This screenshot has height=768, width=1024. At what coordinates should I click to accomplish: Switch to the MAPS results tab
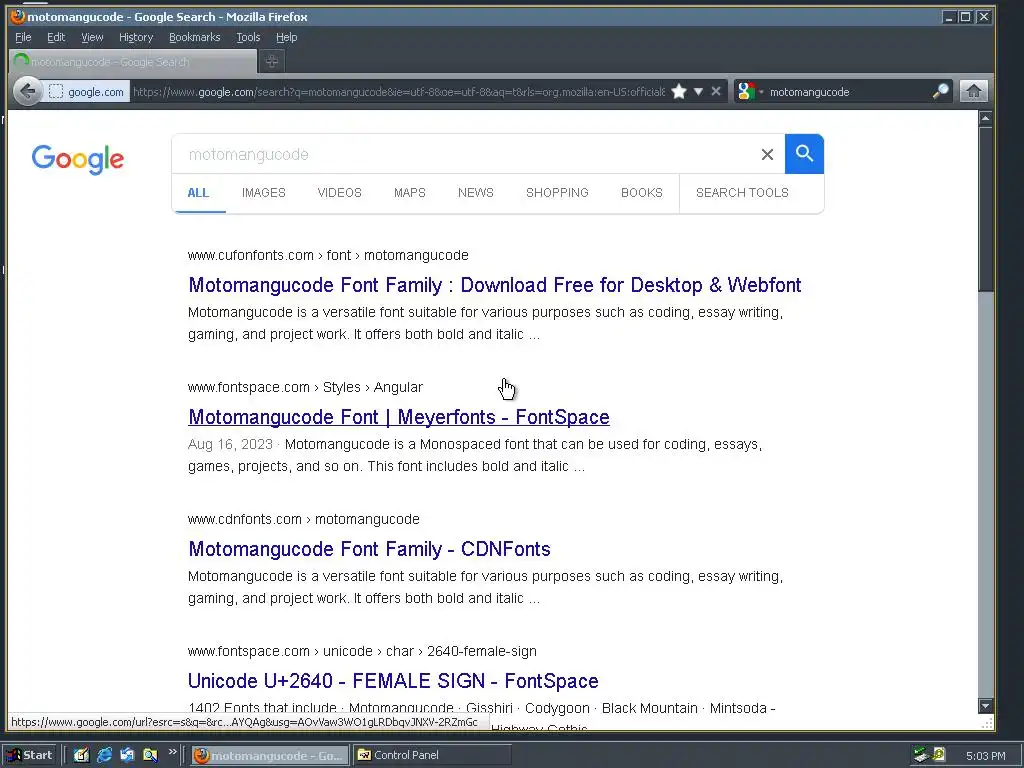coord(409,193)
